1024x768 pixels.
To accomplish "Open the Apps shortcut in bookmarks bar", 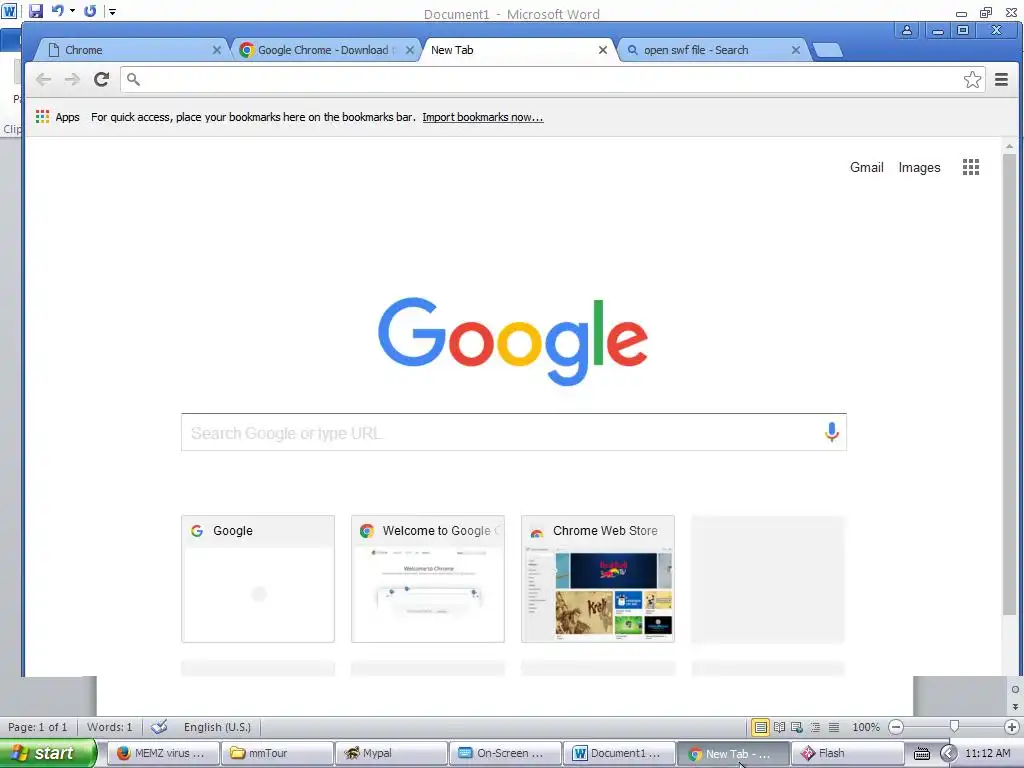I will pyautogui.click(x=57, y=117).
